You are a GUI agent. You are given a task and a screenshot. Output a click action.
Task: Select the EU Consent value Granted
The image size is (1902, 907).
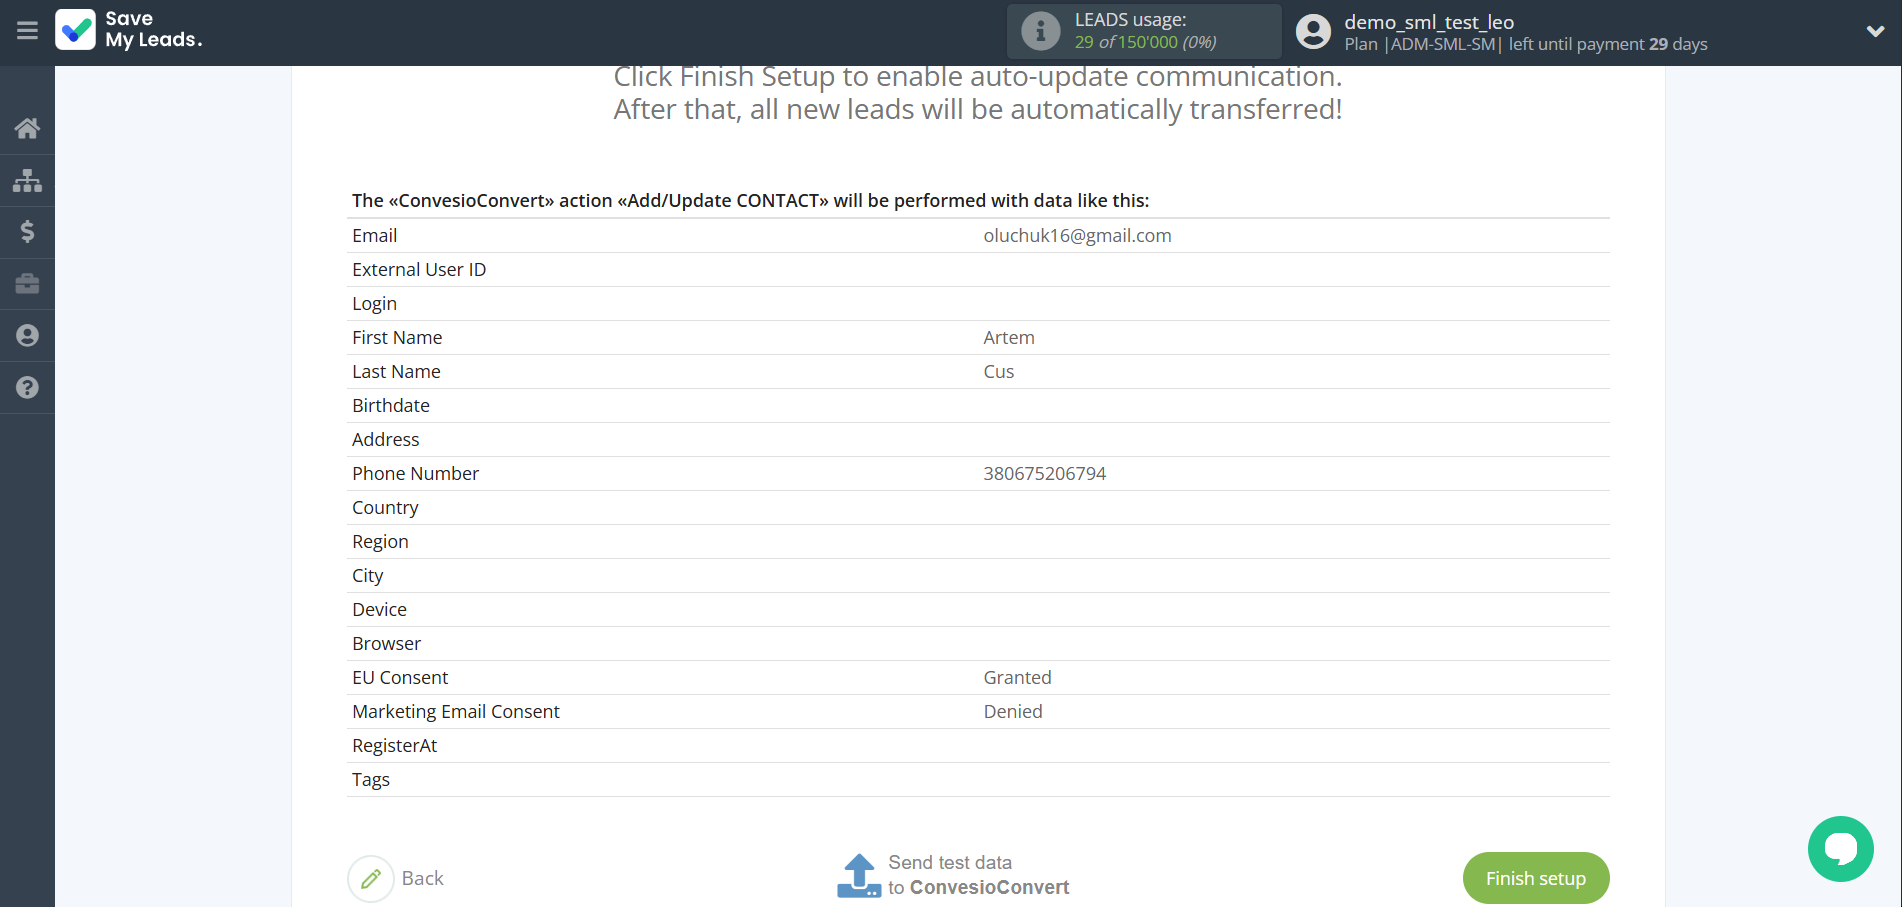point(1017,677)
